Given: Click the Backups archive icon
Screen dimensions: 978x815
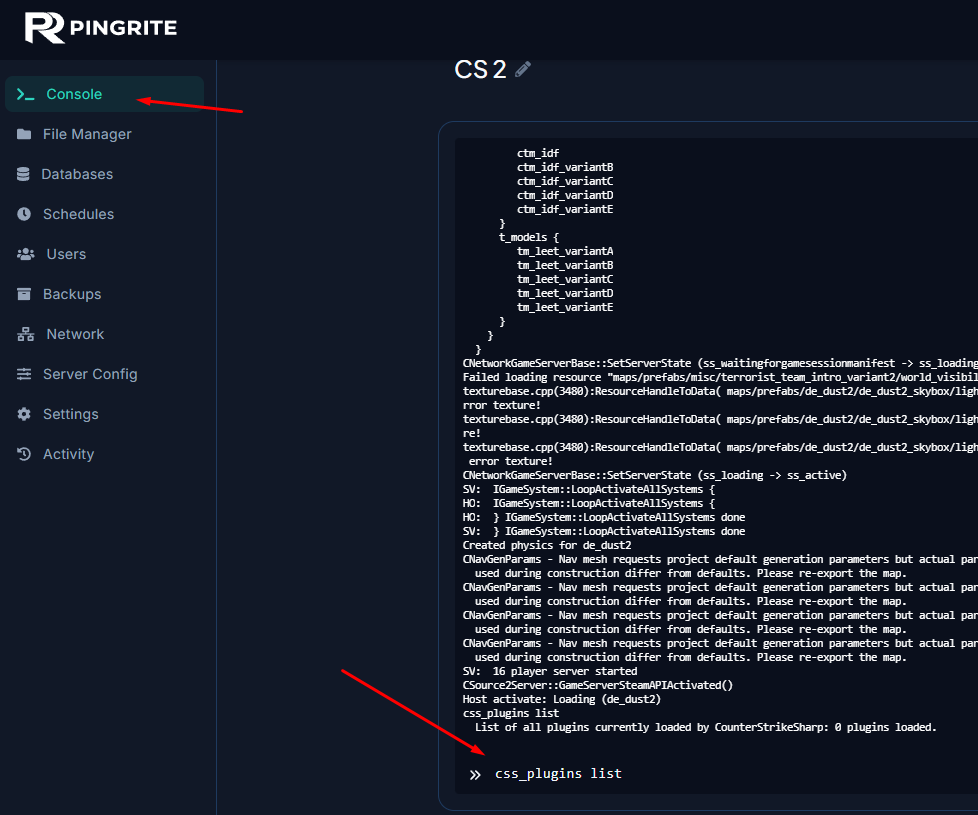Looking at the screenshot, I should point(26,294).
